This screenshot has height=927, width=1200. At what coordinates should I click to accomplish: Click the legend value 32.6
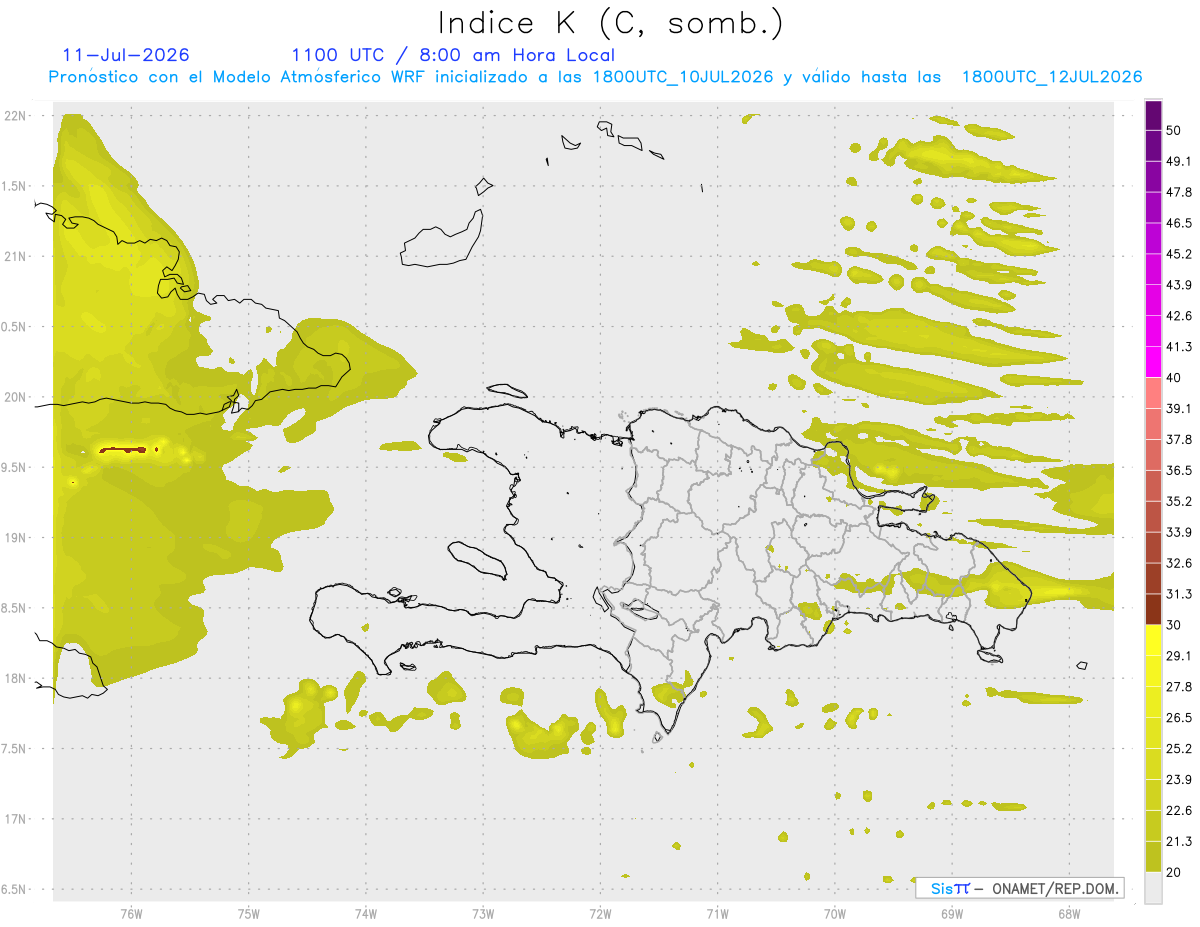pyautogui.click(x=1179, y=563)
